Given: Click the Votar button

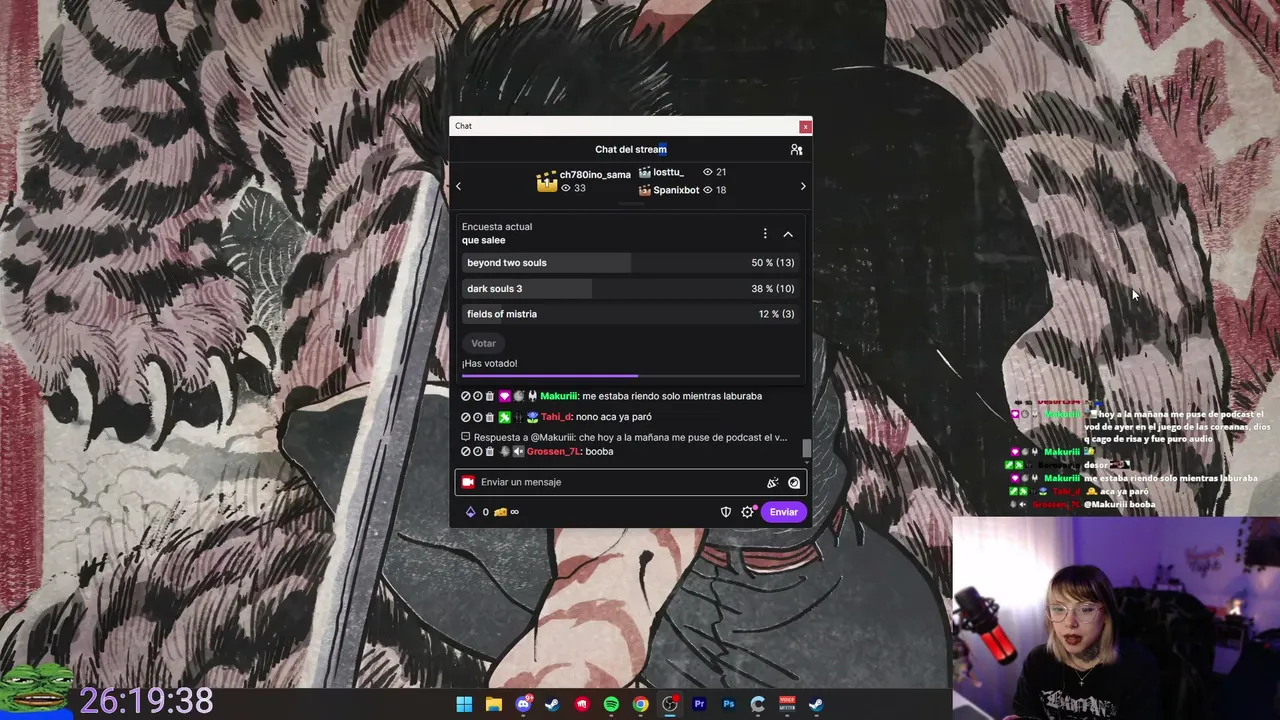Looking at the screenshot, I should (483, 343).
